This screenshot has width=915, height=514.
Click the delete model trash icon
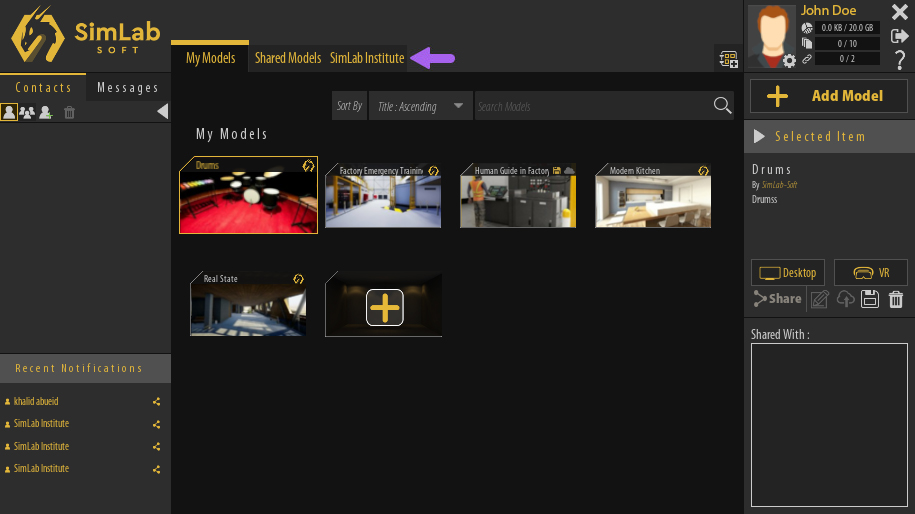[896, 299]
